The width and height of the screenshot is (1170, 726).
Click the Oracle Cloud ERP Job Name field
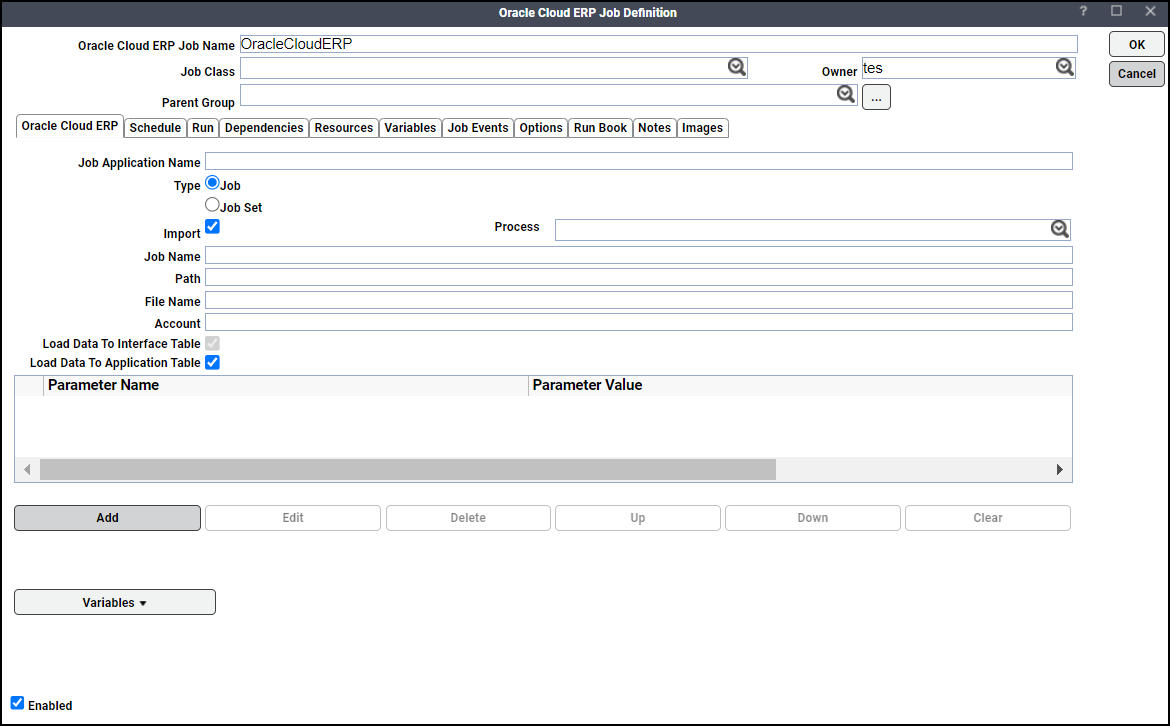point(658,44)
